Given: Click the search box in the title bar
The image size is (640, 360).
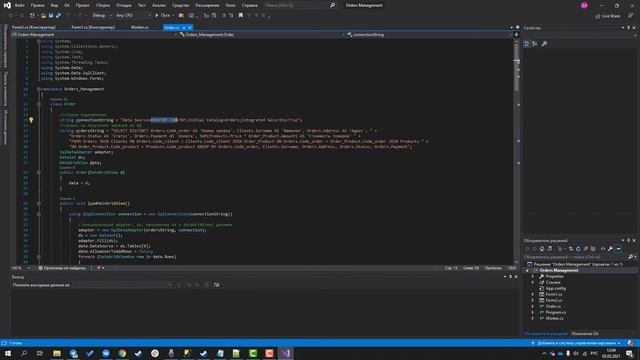Looking at the screenshot, I should 300,5.
